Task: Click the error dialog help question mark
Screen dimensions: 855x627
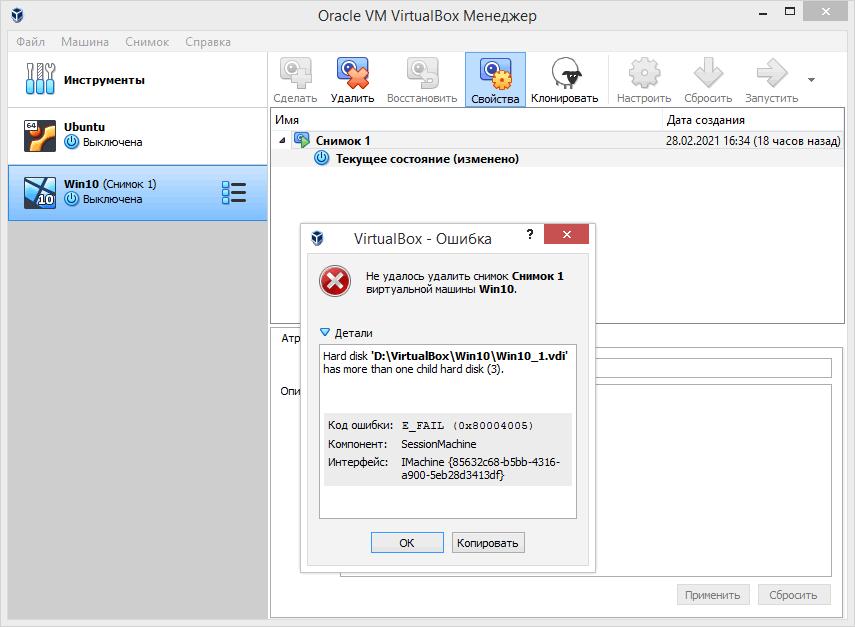Action: pyautogui.click(x=530, y=235)
